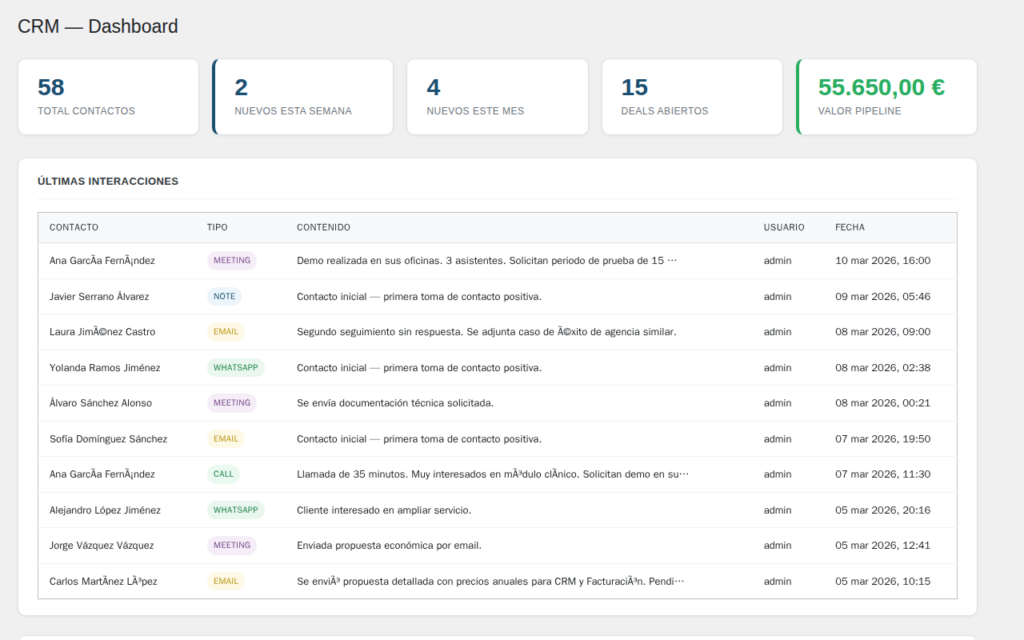Click the EMAIL badge on Laura Jiménez's row
Viewport: 1024px width, 640px height.
coord(225,331)
